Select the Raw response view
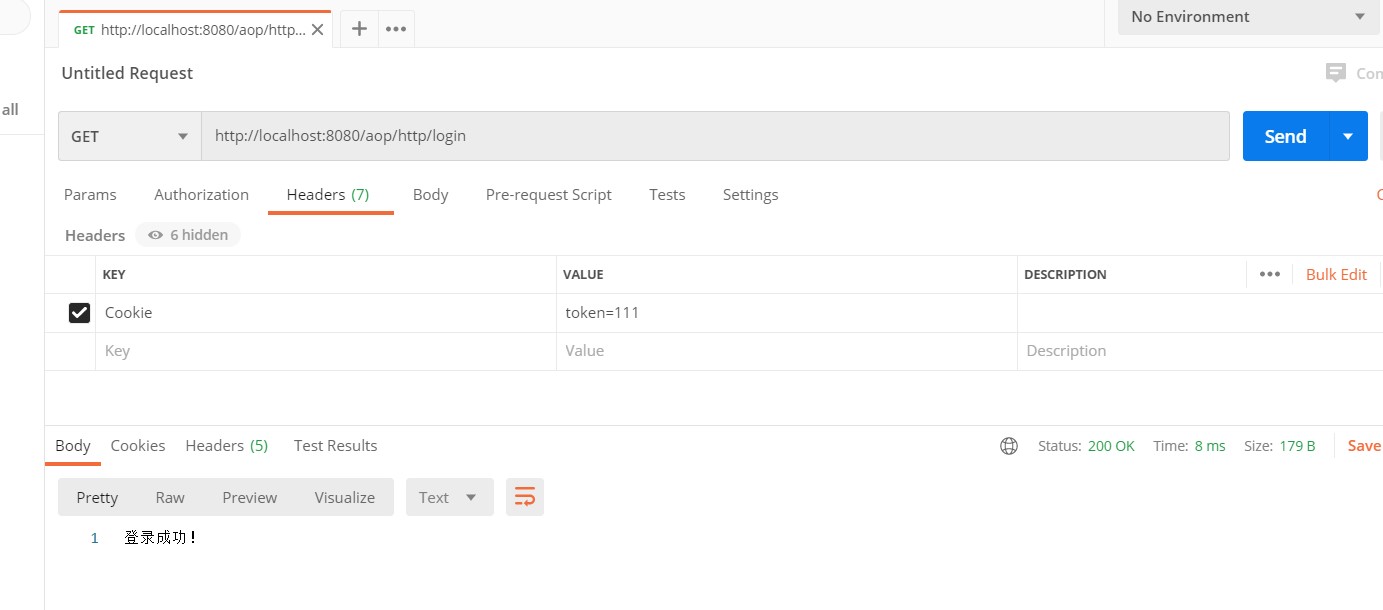 point(170,497)
